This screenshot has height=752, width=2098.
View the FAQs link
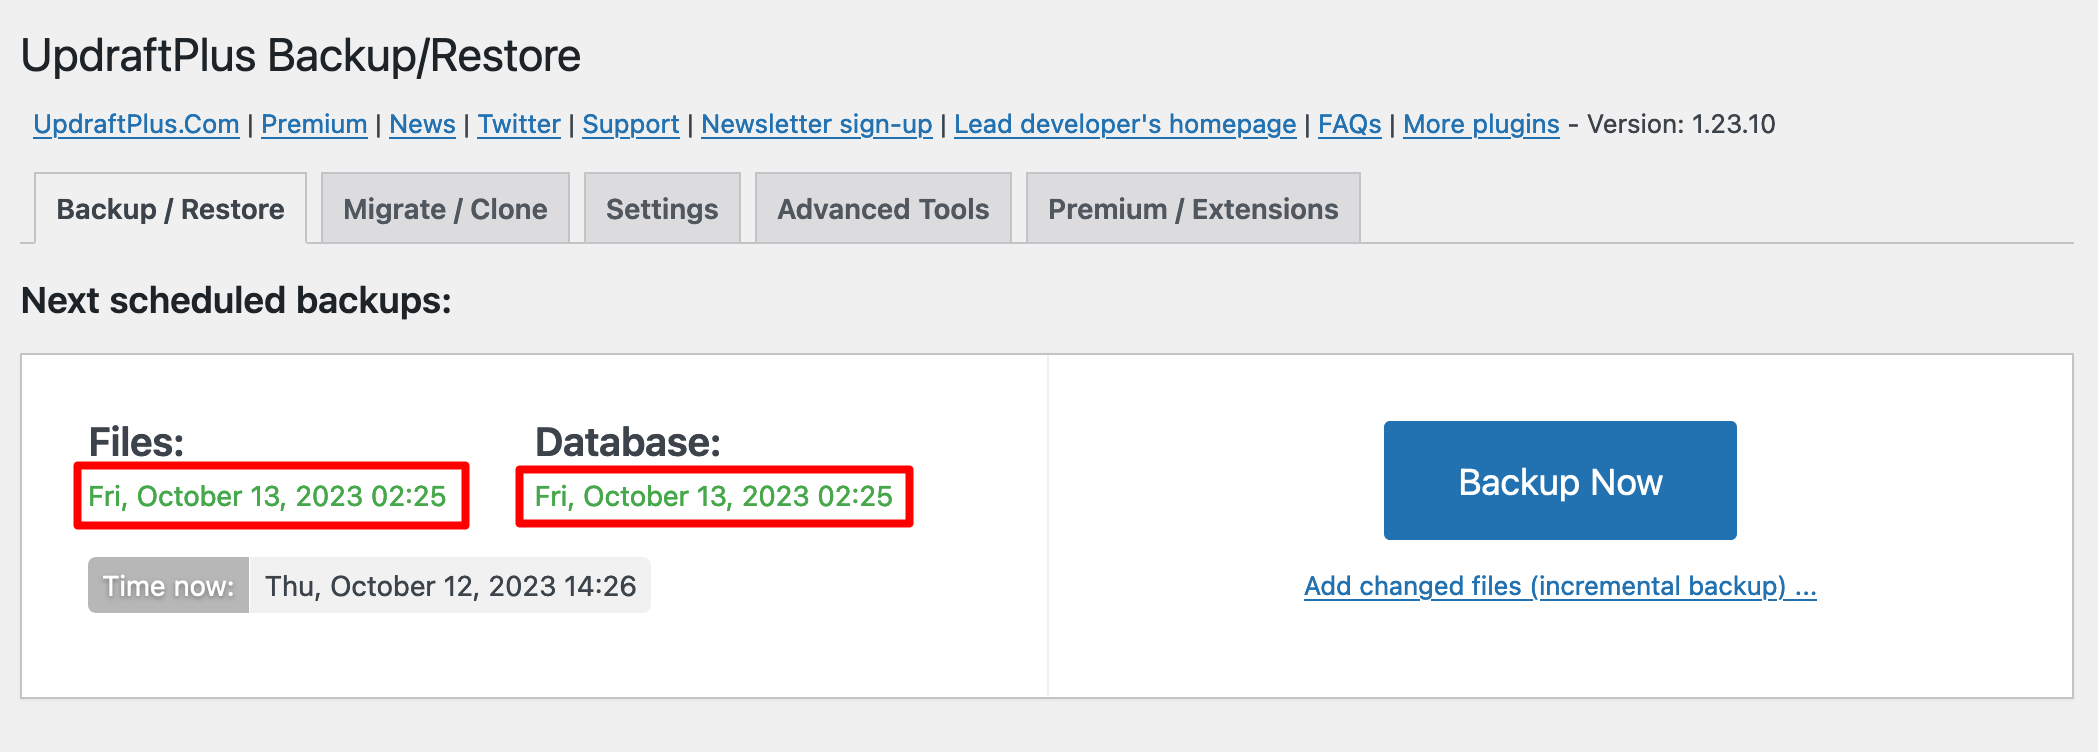1350,124
